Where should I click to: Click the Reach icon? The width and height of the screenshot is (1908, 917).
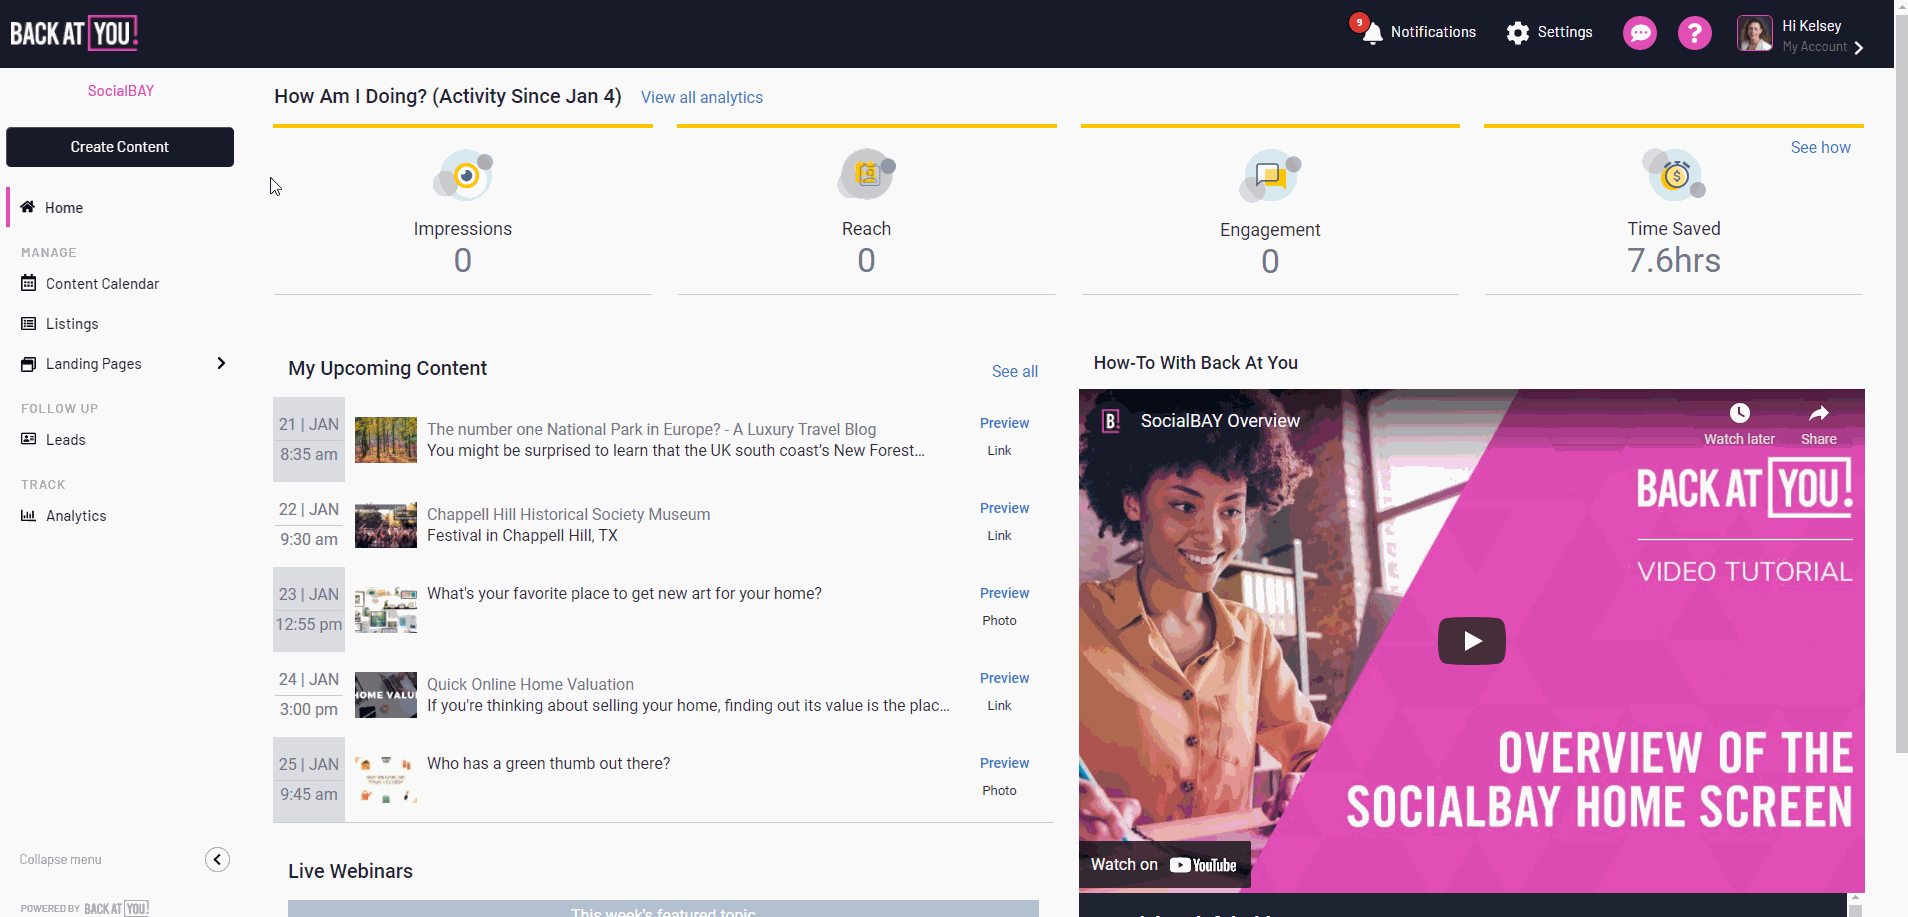click(866, 175)
